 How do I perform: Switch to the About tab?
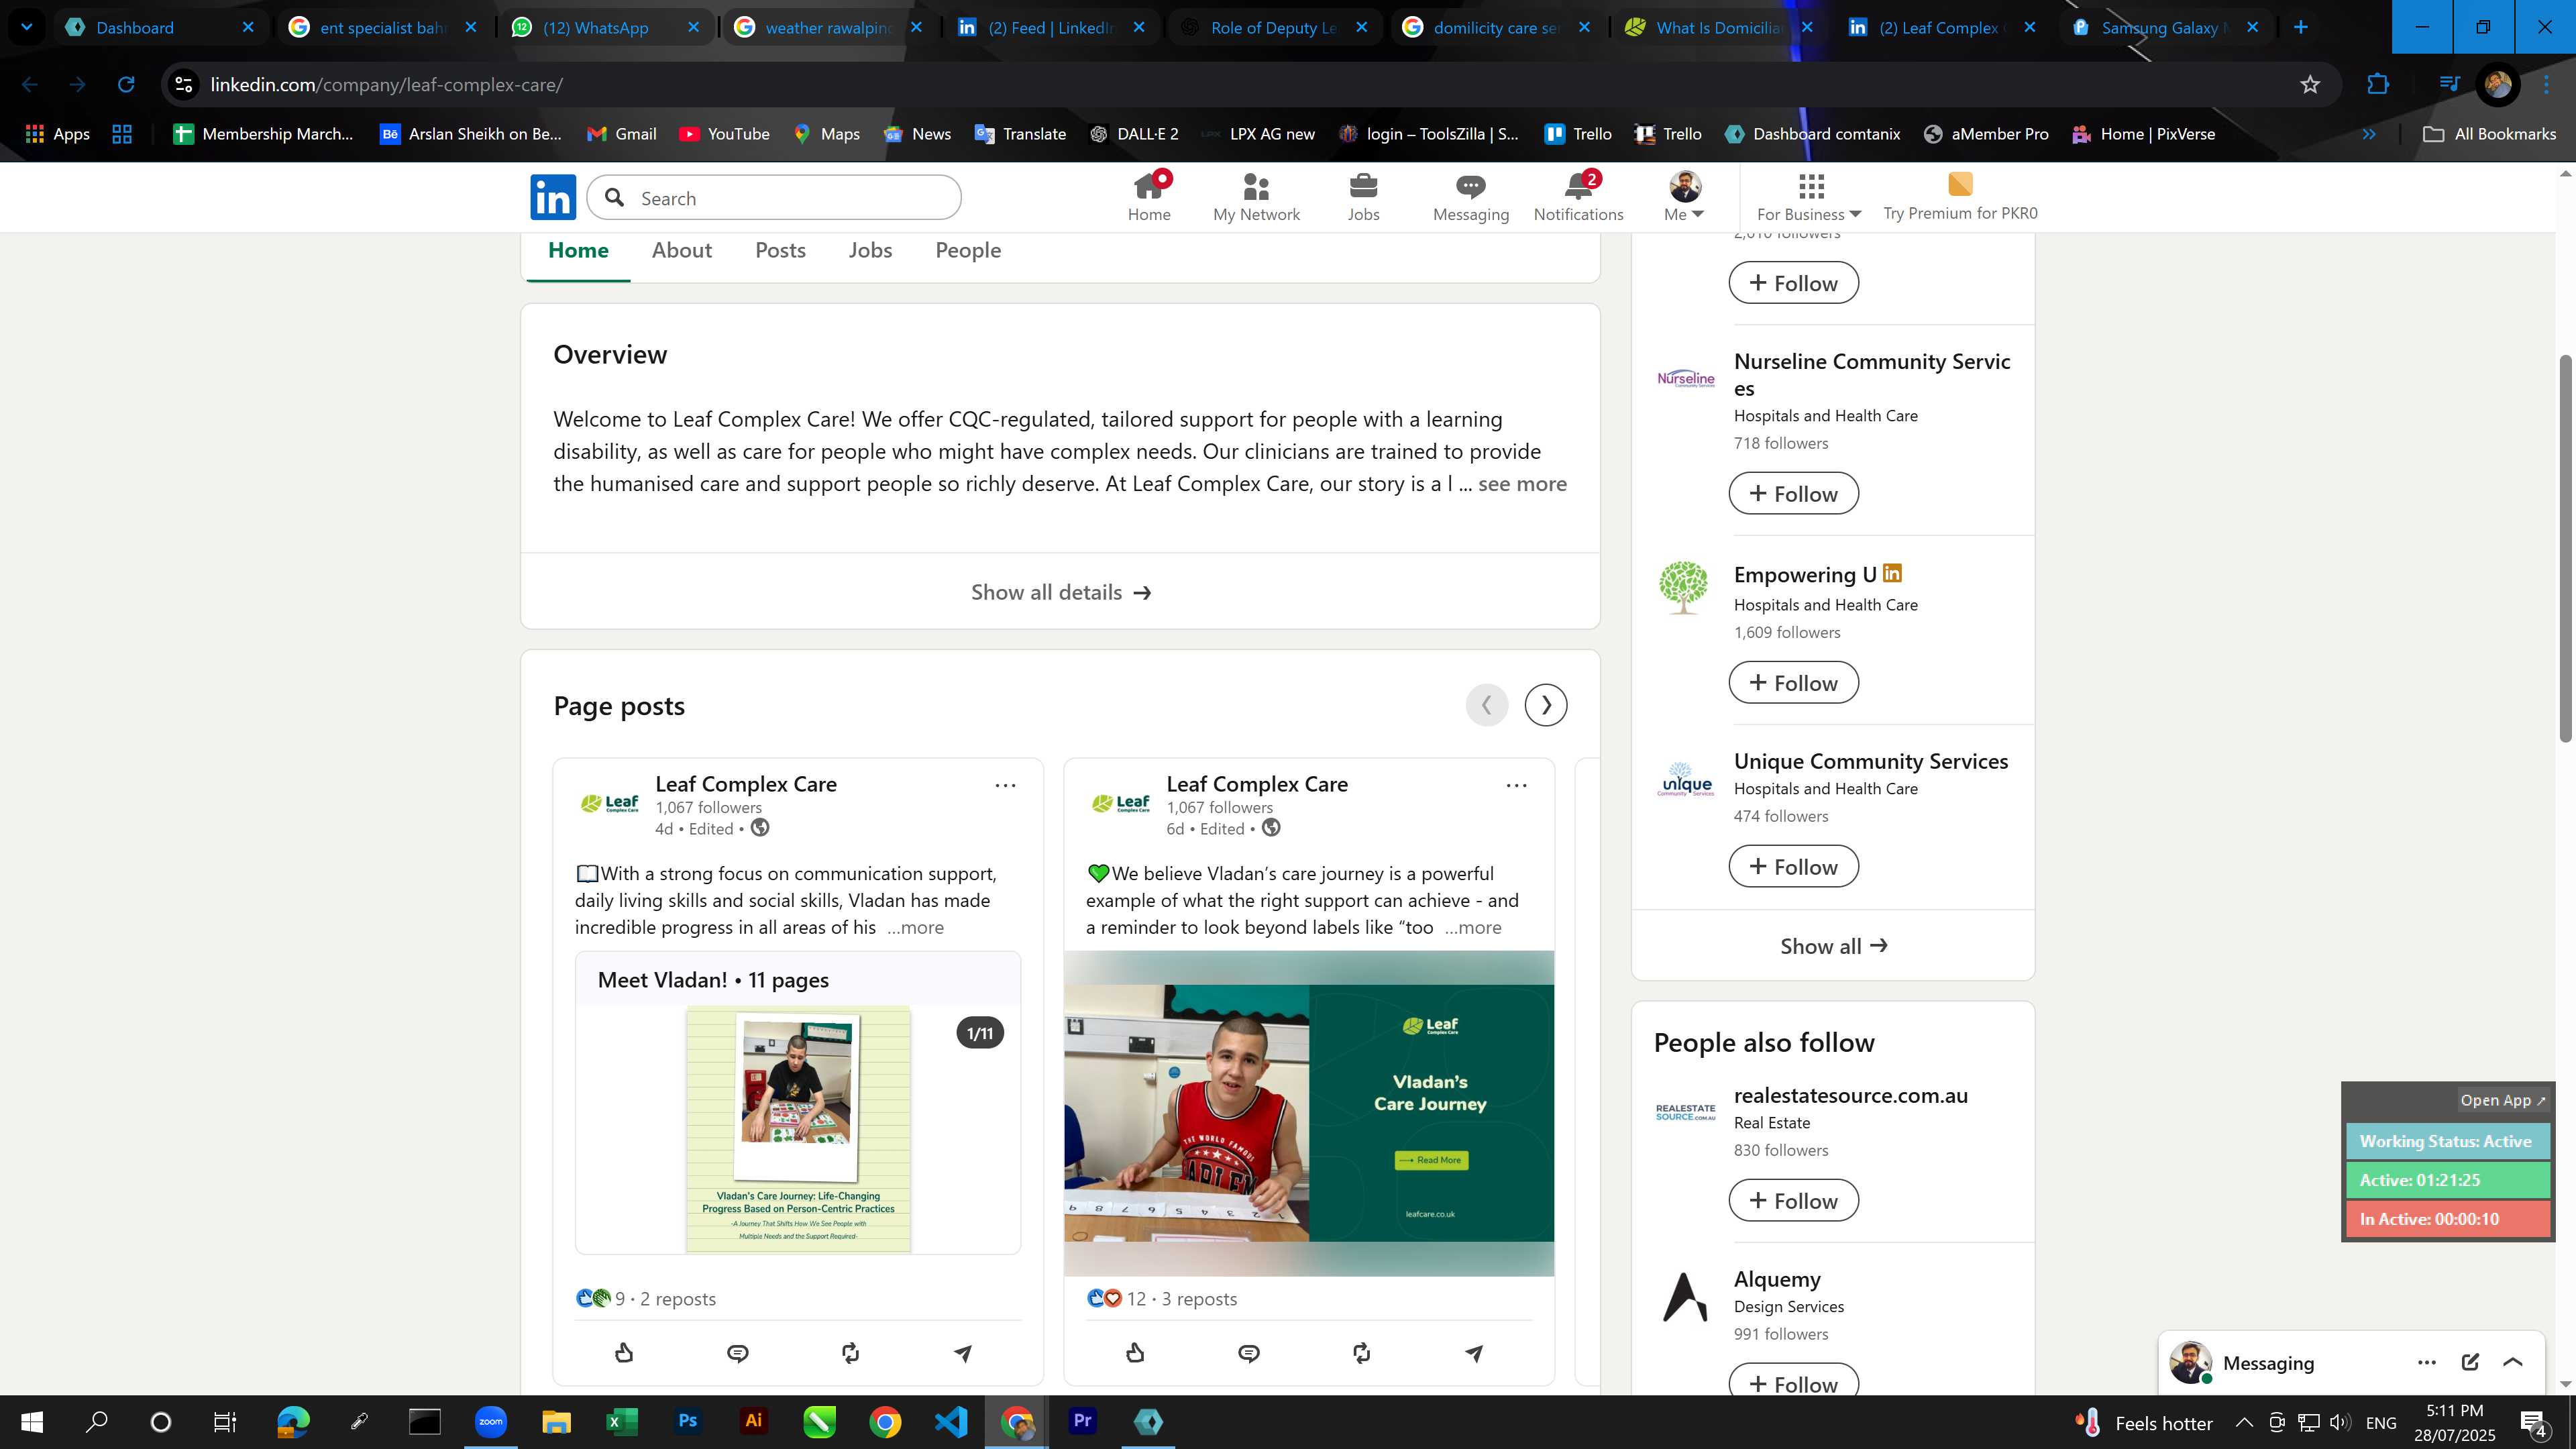[682, 250]
